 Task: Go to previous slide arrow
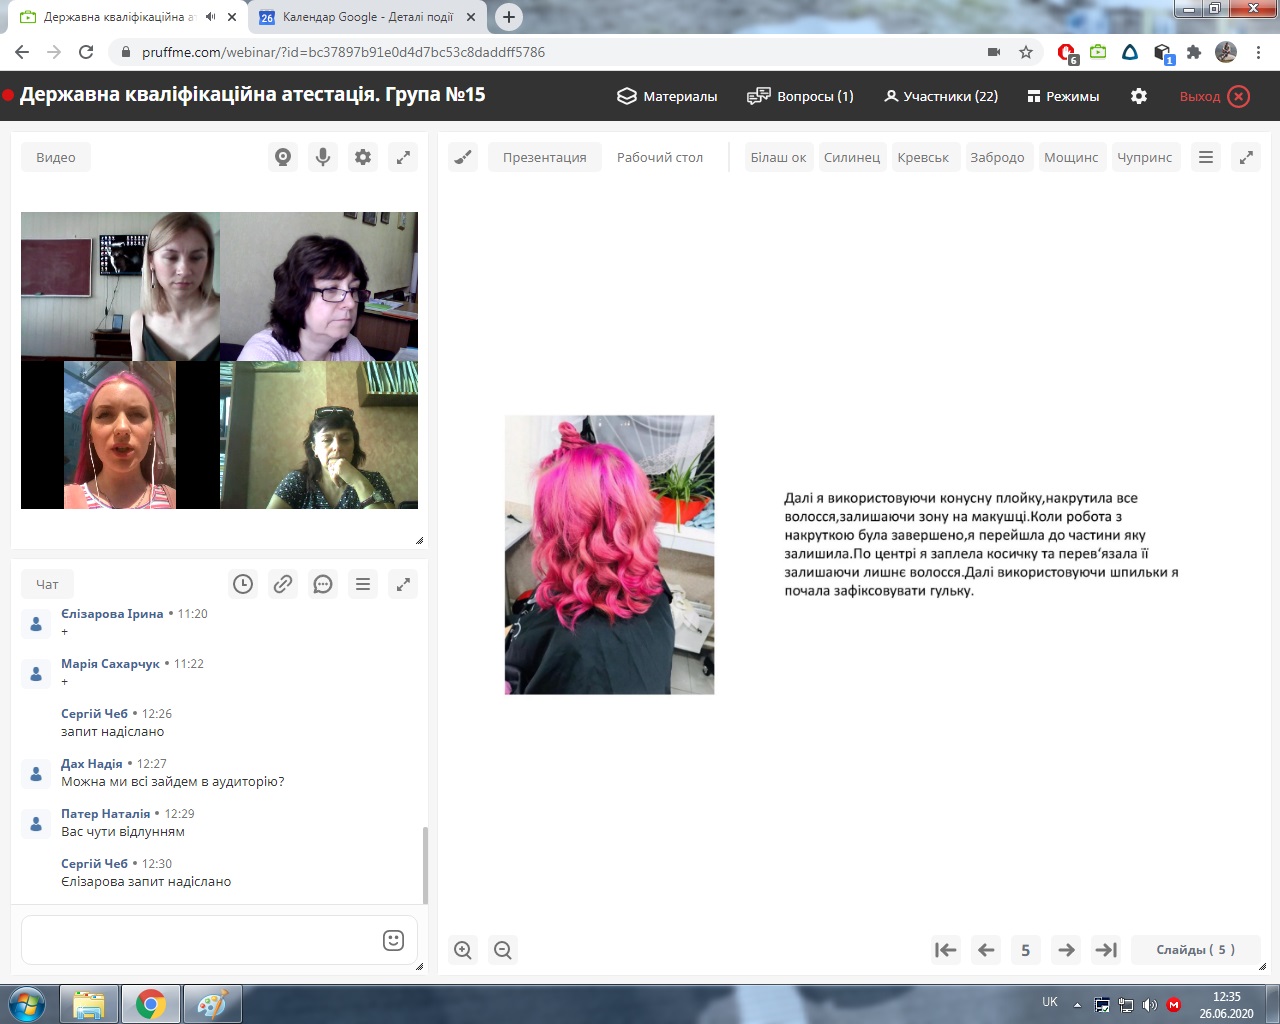986,950
